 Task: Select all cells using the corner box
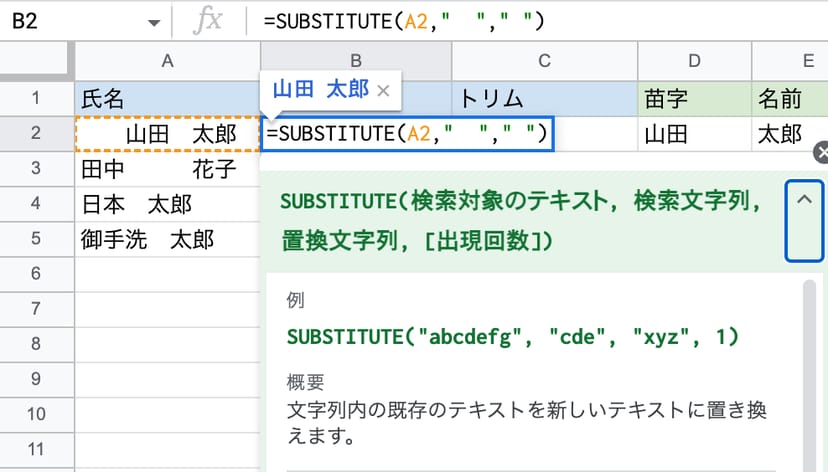(x=37, y=61)
